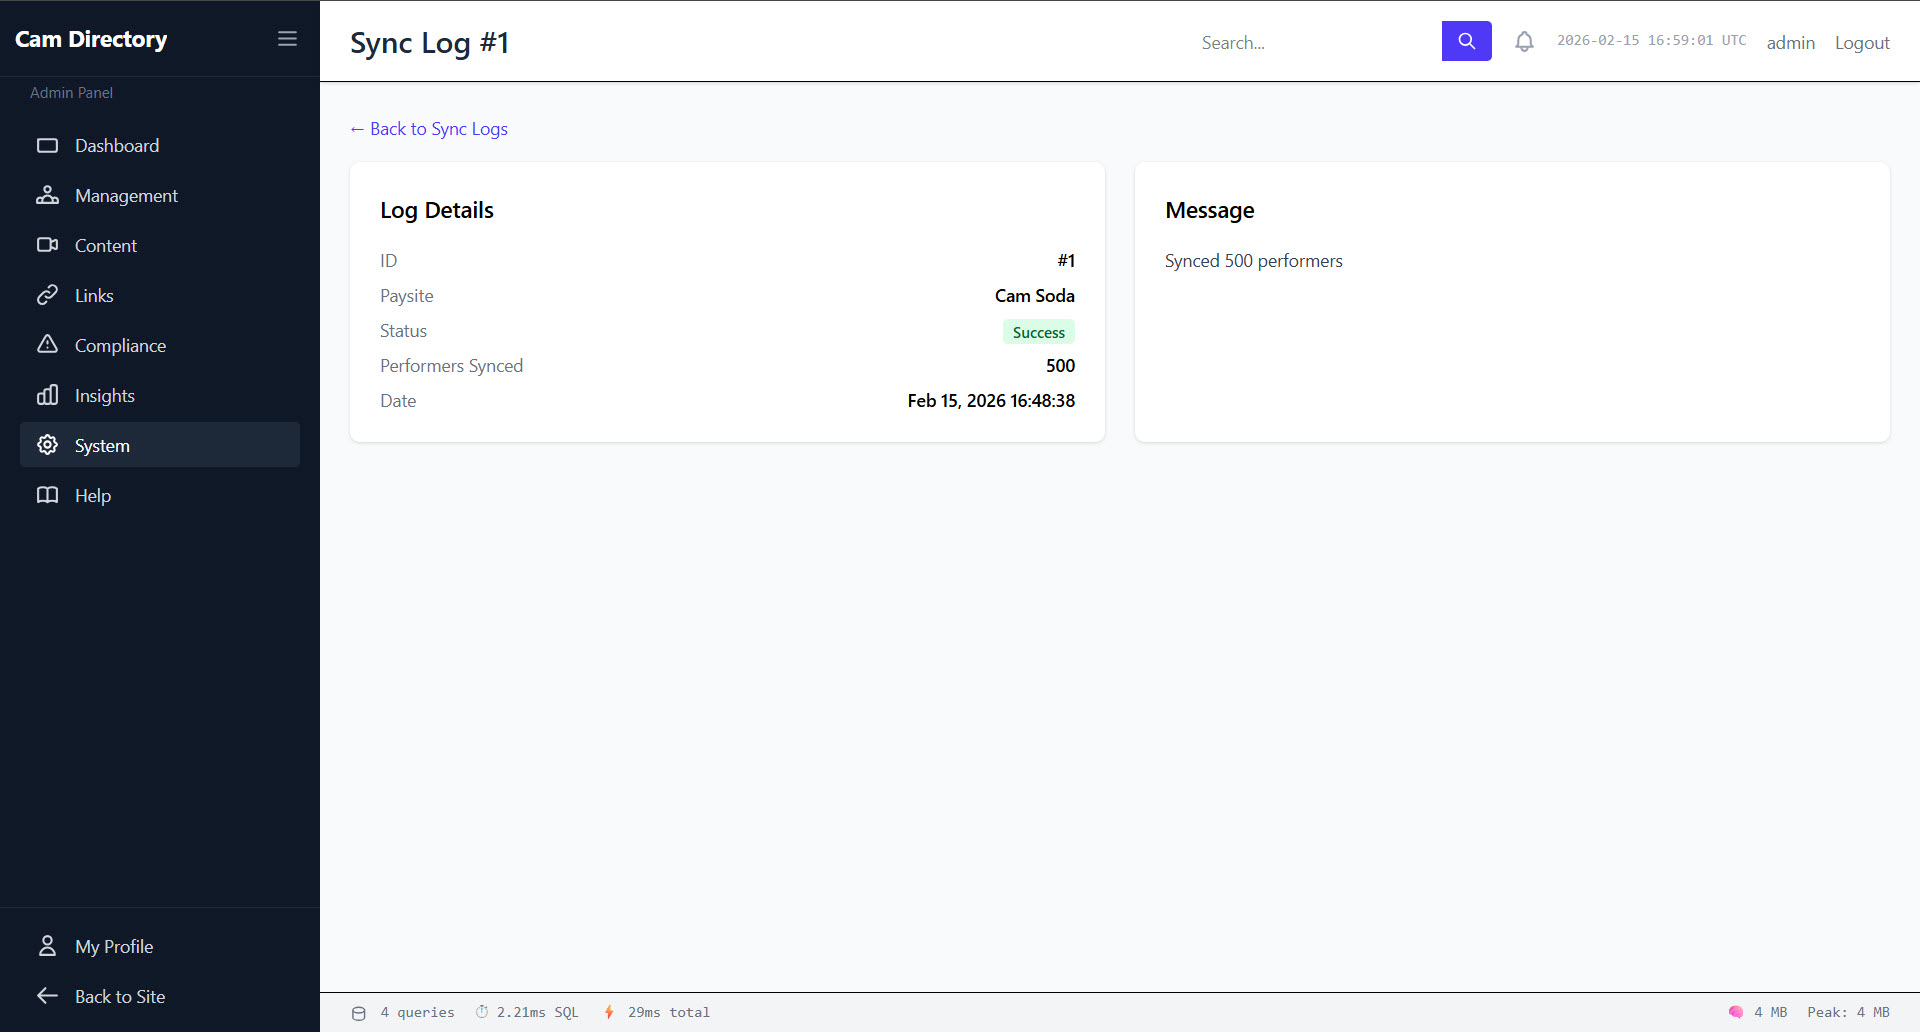Viewport: 1920px width, 1032px height.
Task: Click the admin username link
Action: (x=1790, y=43)
